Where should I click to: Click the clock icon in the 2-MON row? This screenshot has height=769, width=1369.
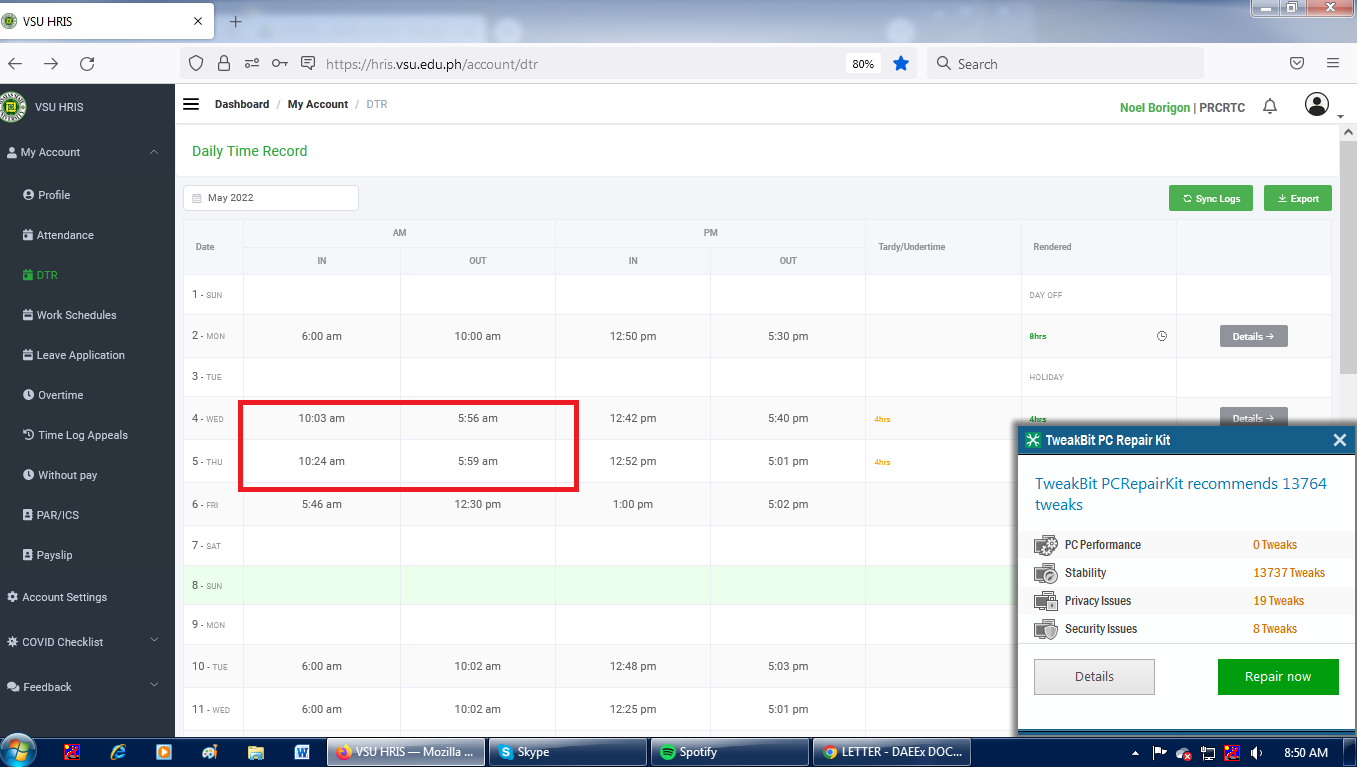[x=1161, y=336]
